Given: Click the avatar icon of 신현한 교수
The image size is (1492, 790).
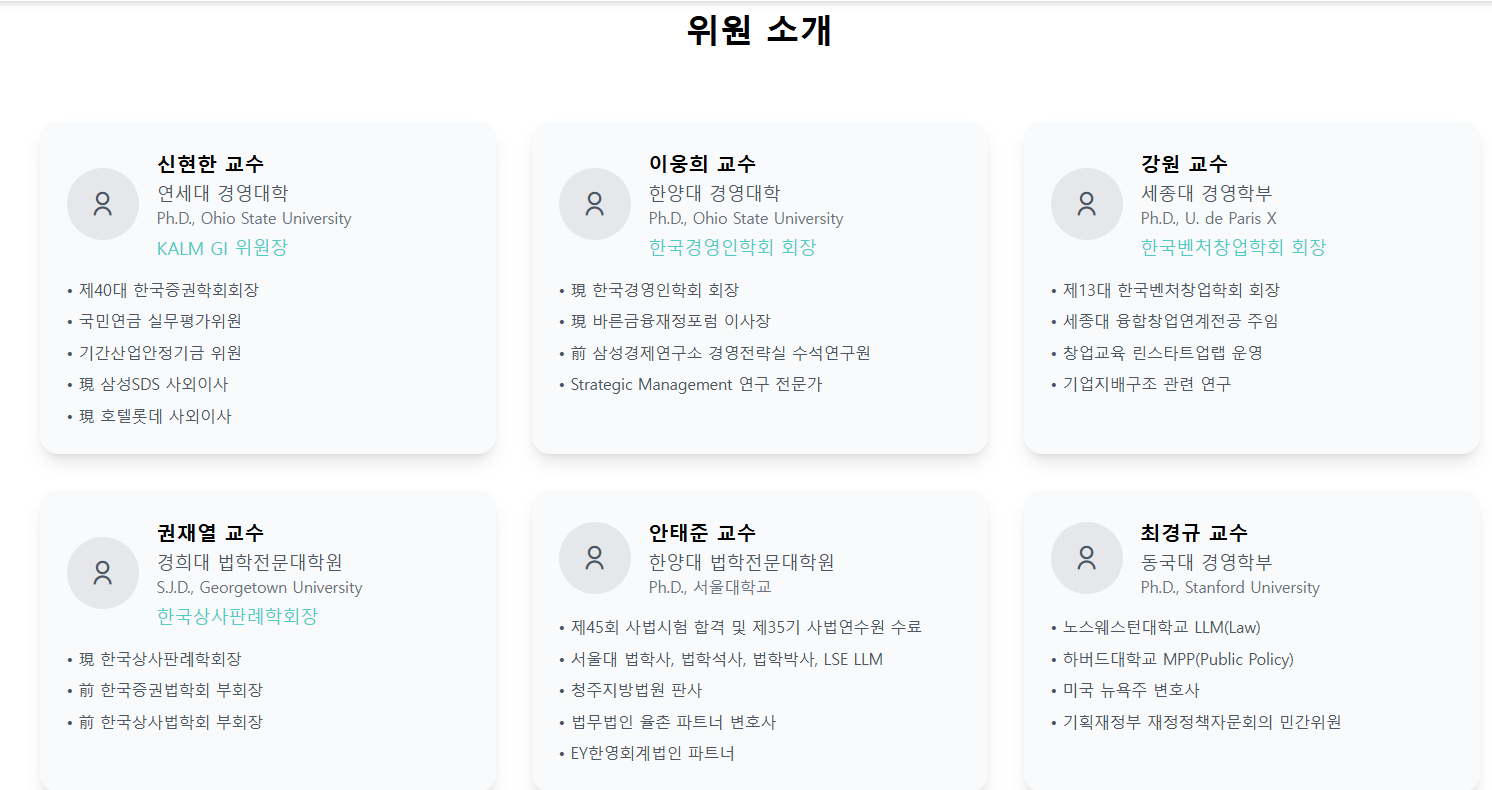Looking at the screenshot, I should 103,204.
